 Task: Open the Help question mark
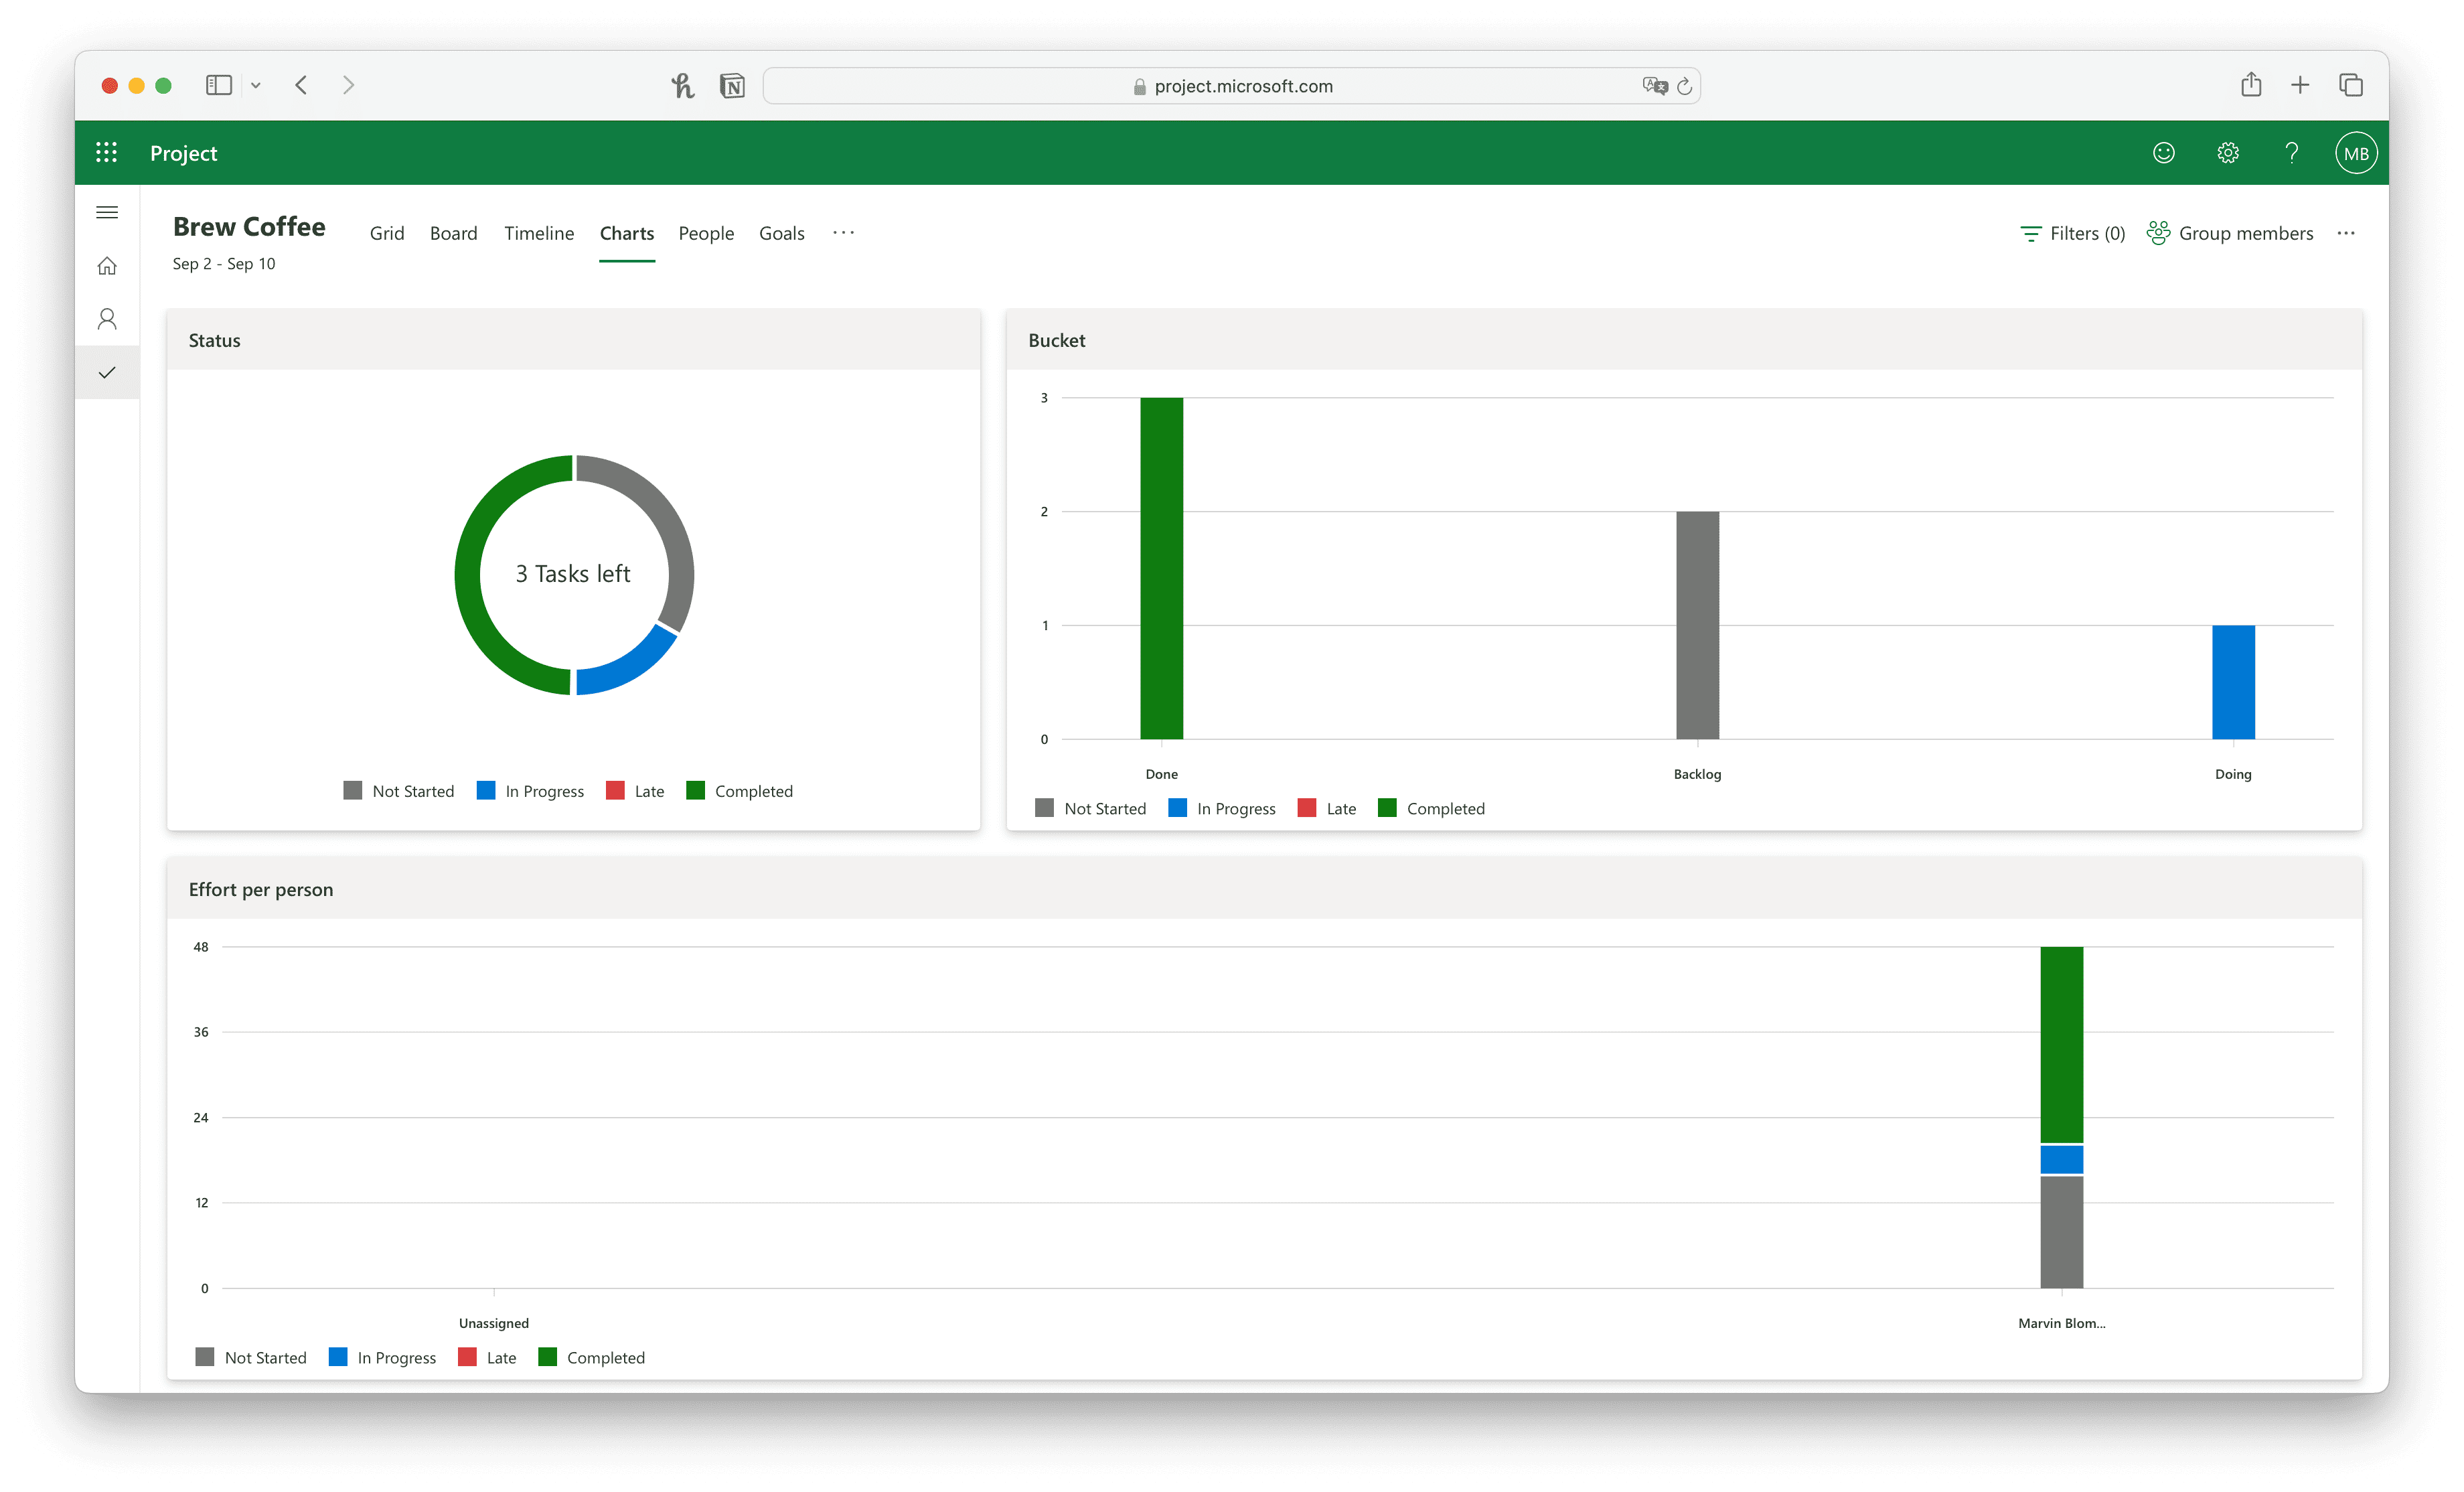coord(2291,152)
